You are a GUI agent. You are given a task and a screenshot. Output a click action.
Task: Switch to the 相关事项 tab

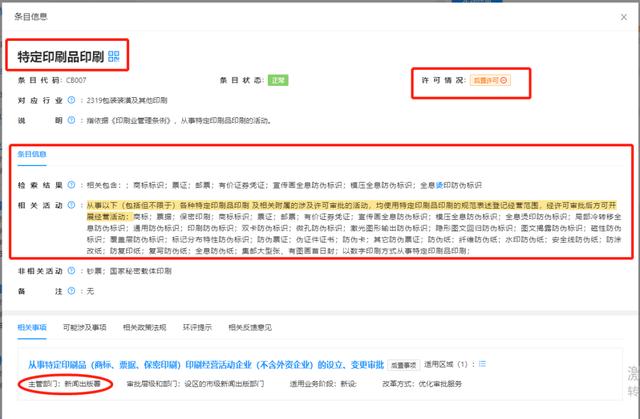[32, 327]
